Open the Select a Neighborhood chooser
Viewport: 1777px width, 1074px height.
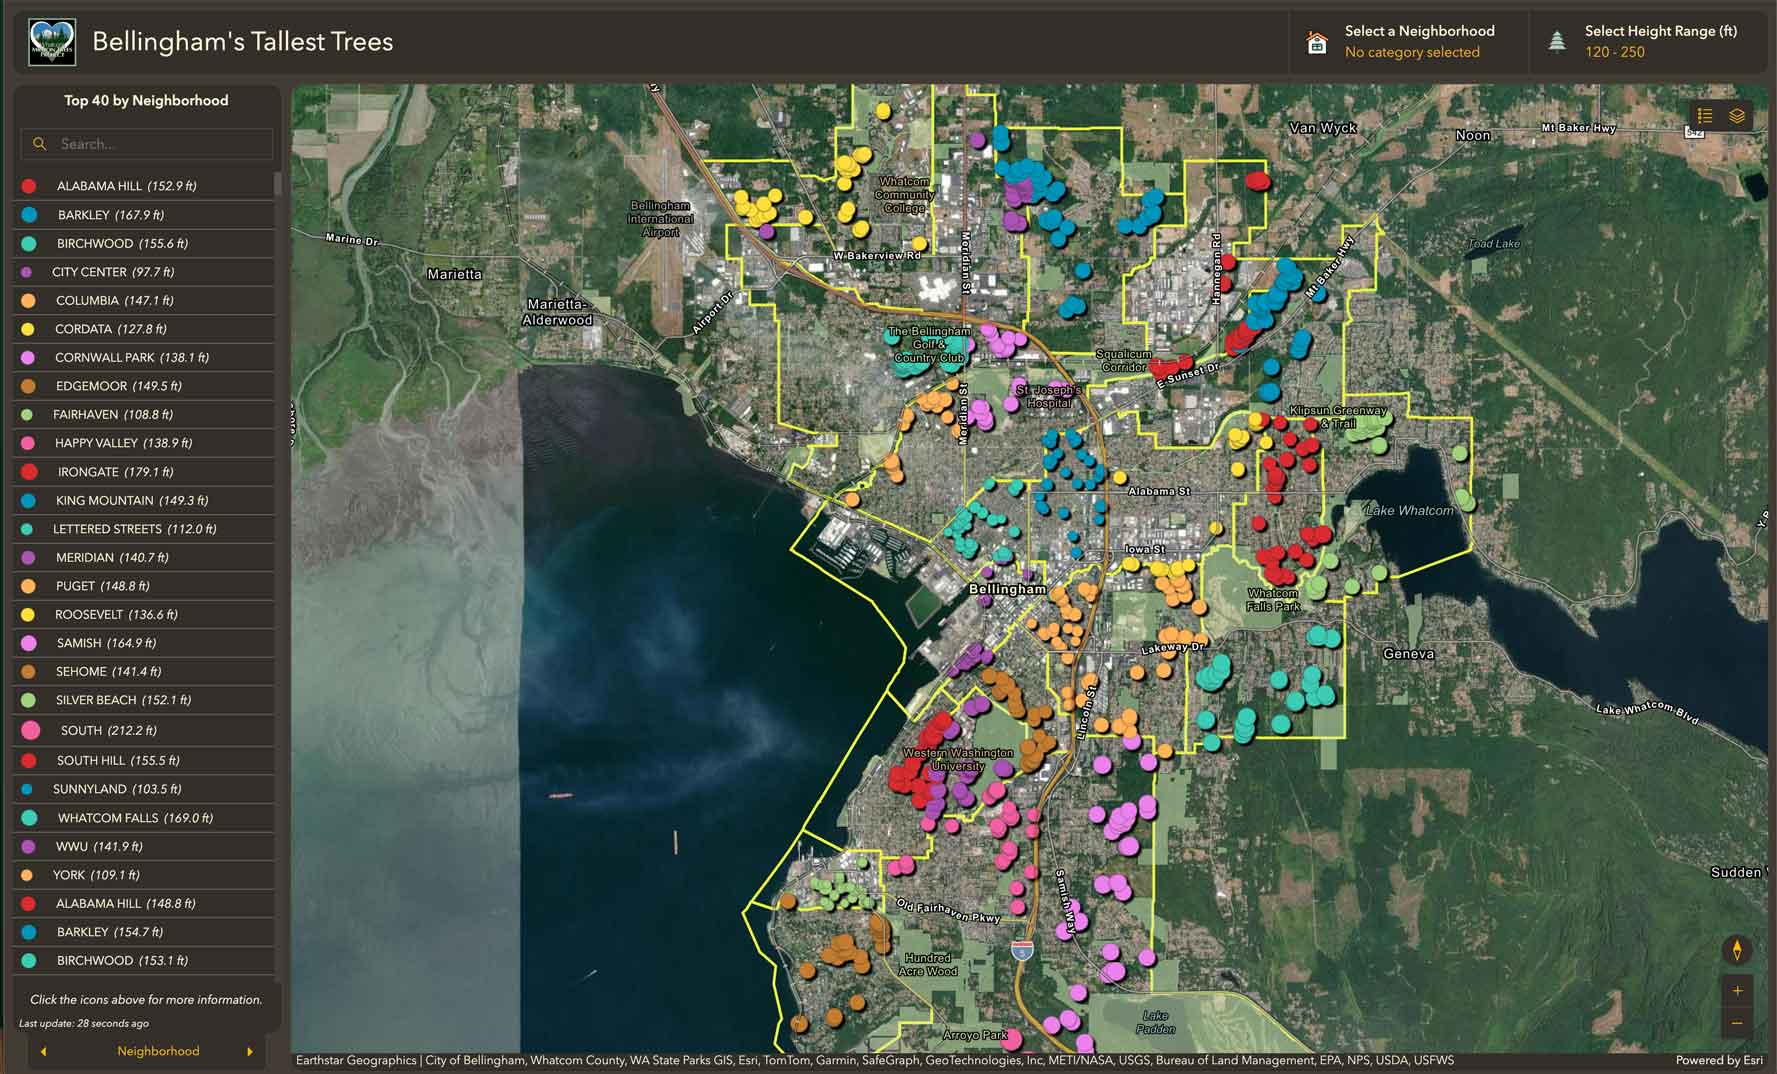click(x=1411, y=42)
